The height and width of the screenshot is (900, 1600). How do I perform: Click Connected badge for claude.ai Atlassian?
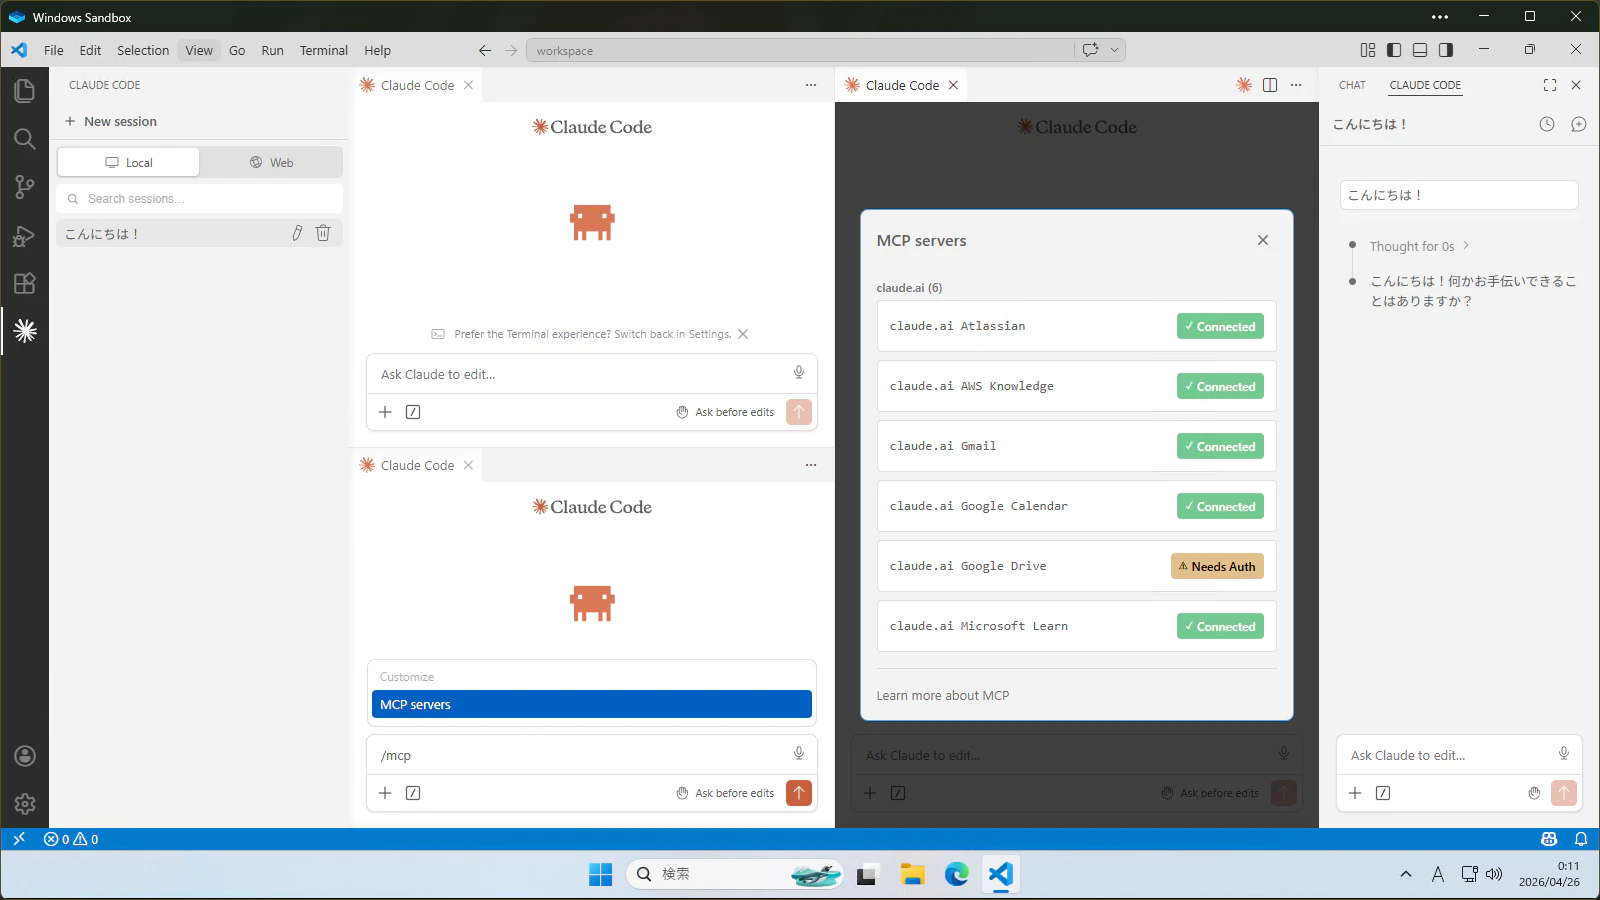[x=1220, y=326]
